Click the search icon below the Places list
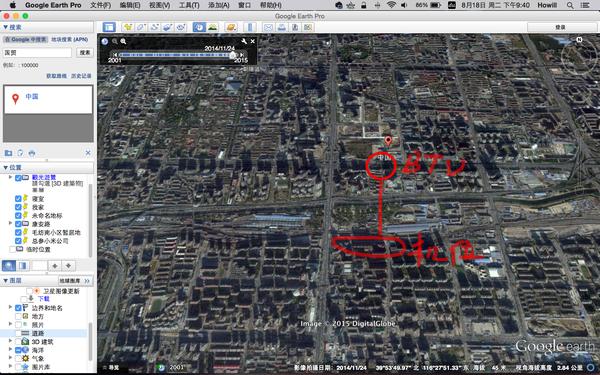This screenshot has height=375, width=600. pos(9,266)
